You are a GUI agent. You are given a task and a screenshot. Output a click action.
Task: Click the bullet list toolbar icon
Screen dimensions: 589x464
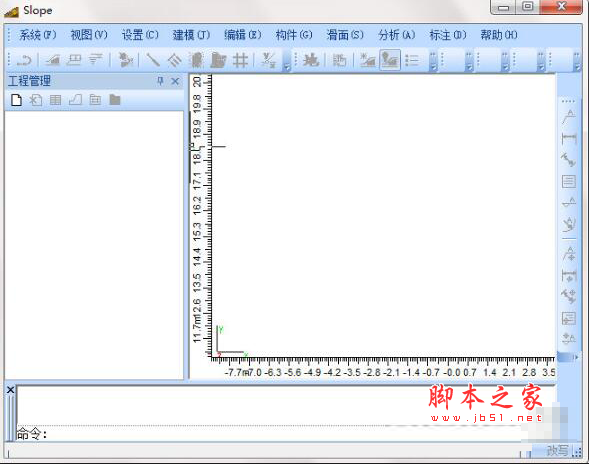(412, 60)
